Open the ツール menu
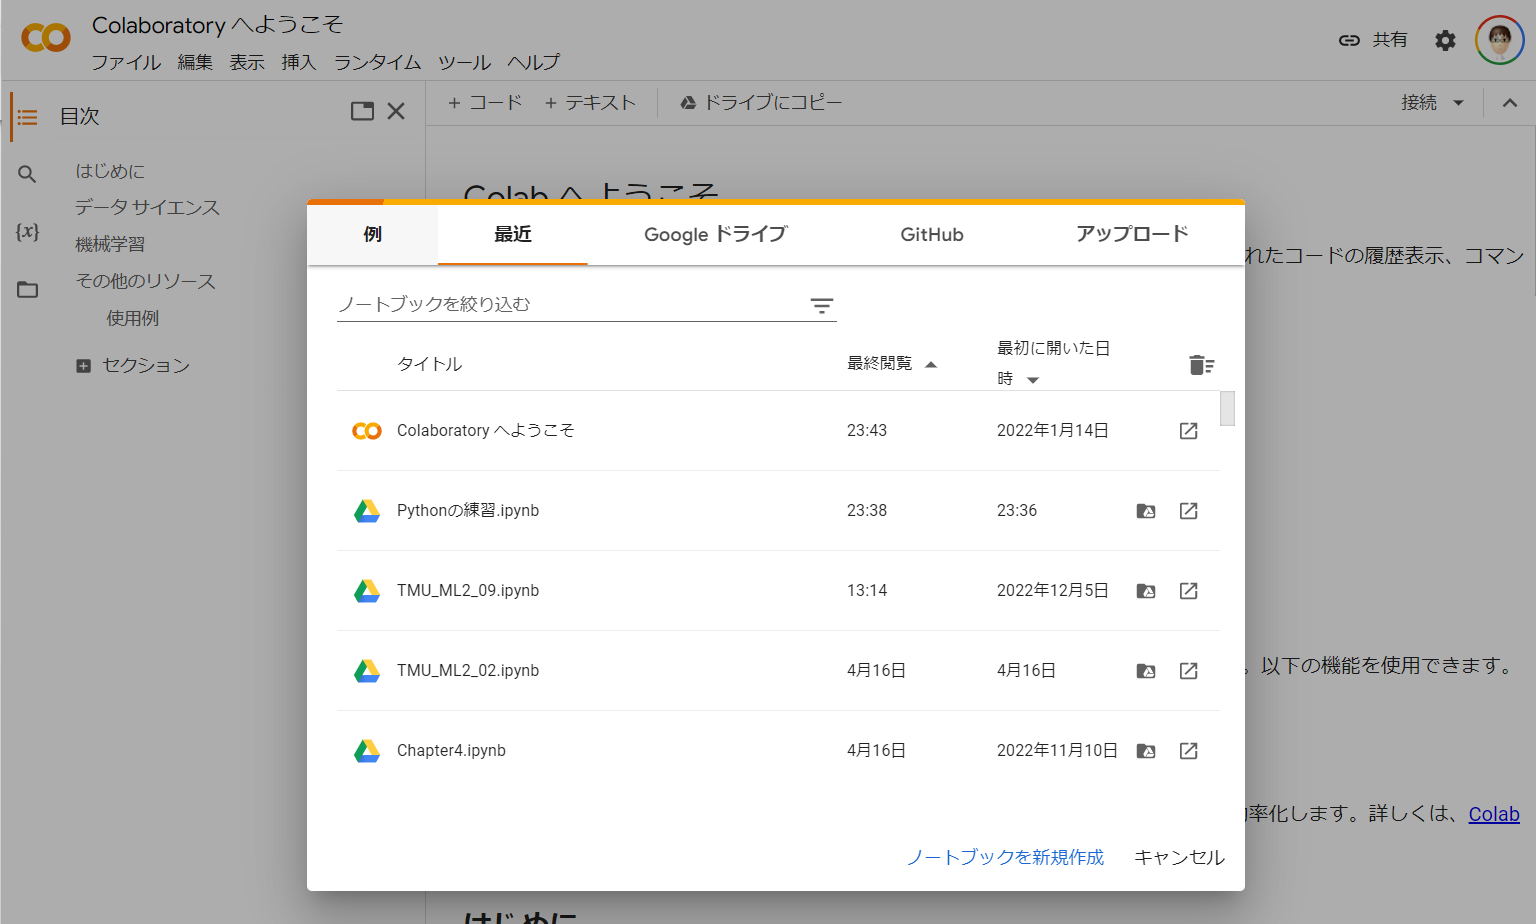Viewport: 1536px width, 924px height. 465,62
